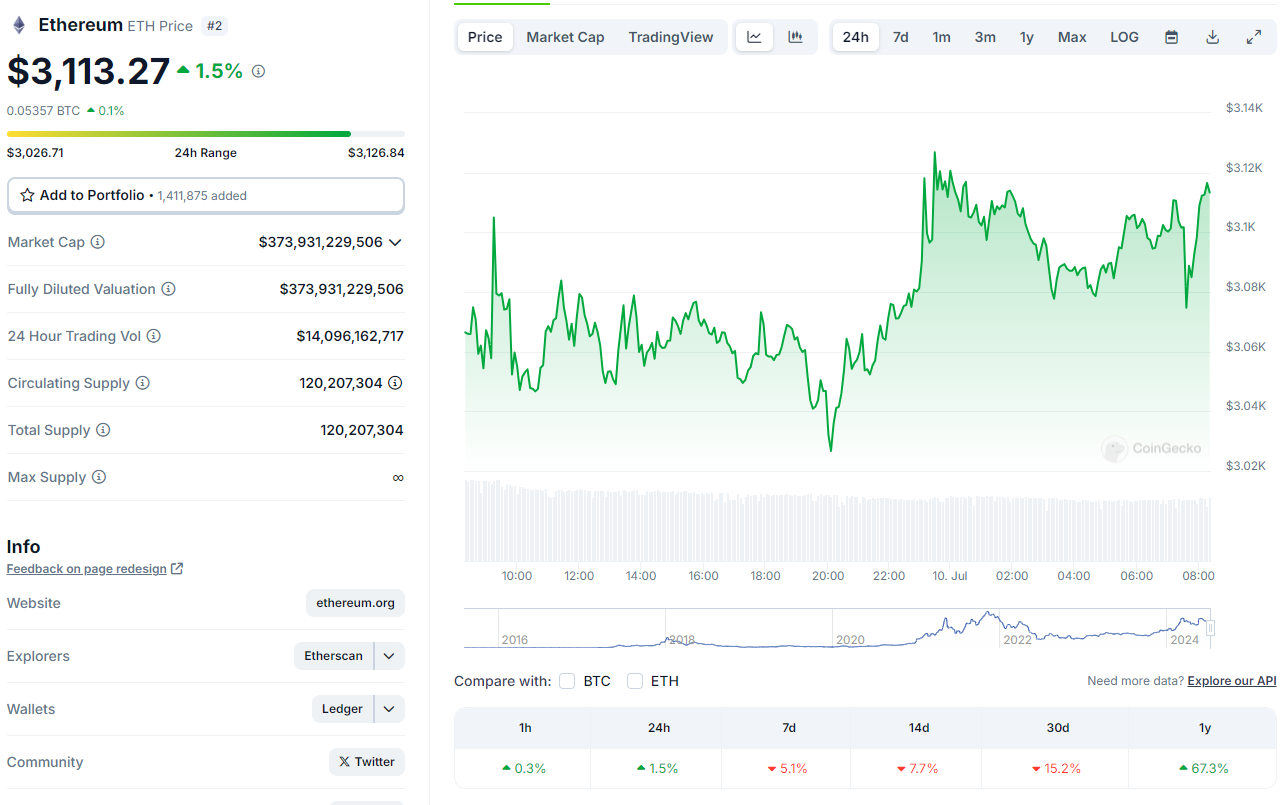1281x805 pixels.
Task: Click the volume bars below price chart
Action: coord(837,520)
